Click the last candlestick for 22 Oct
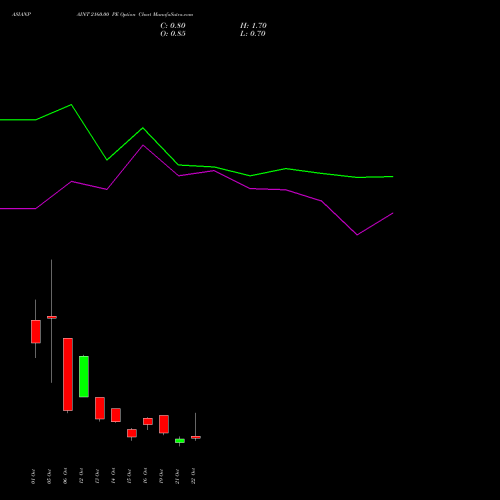The image size is (500, 500). (x=196, y=437)
